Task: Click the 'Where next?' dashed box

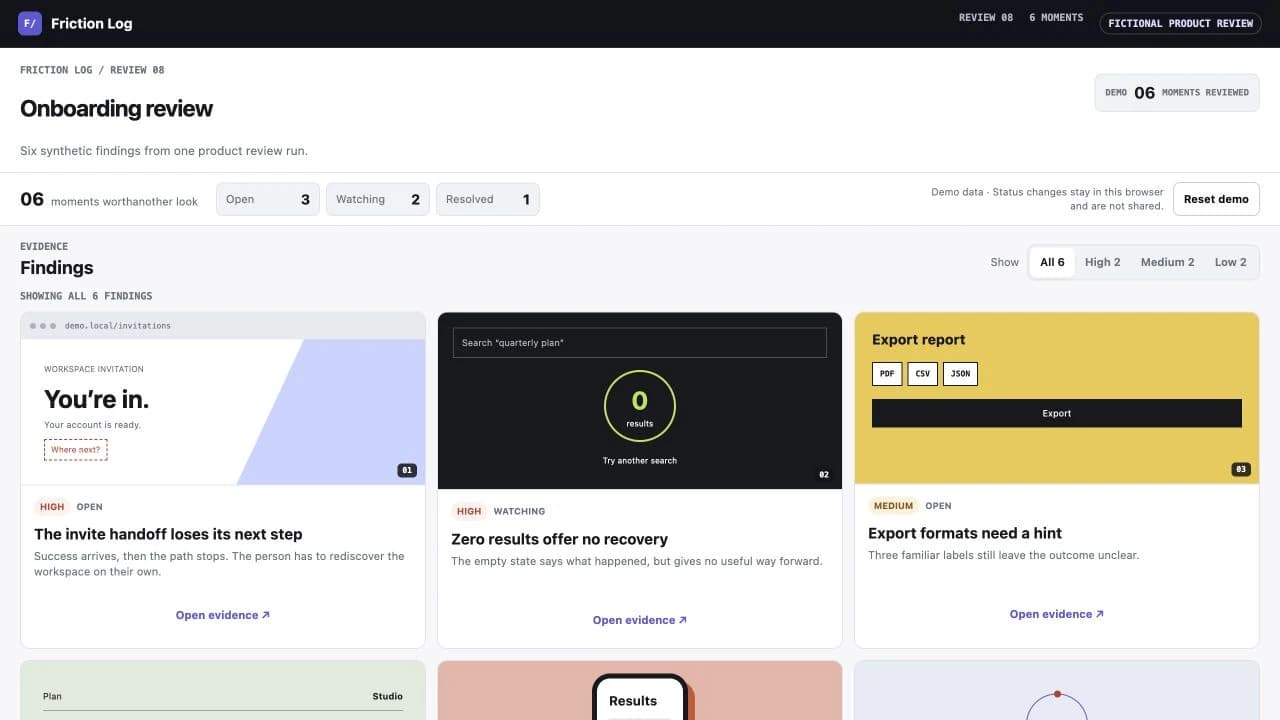Action: click(76, 450)
